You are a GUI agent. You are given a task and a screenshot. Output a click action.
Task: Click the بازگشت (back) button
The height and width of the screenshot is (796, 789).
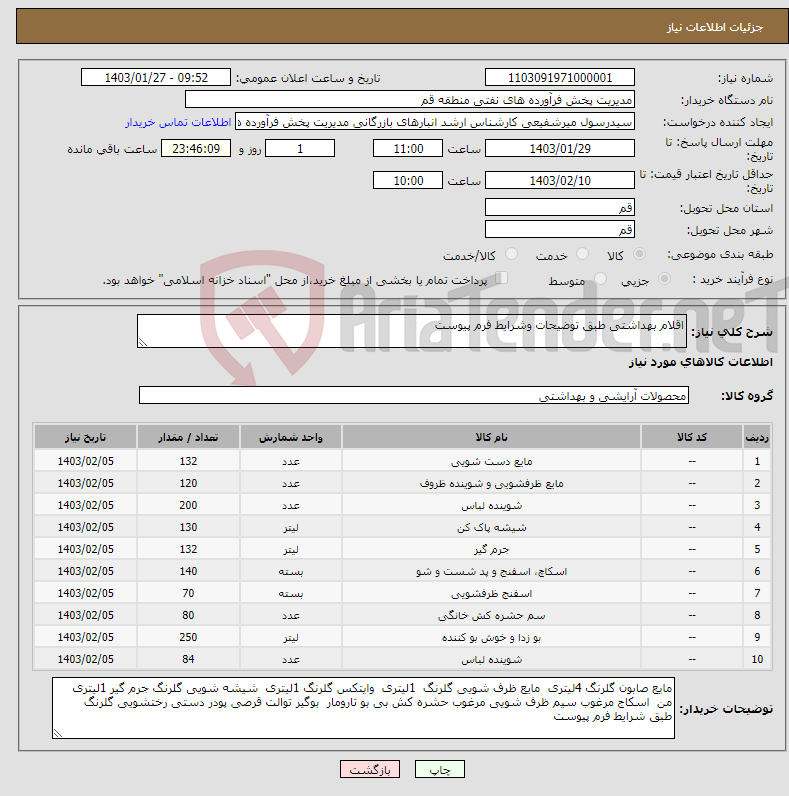(370, 770)
